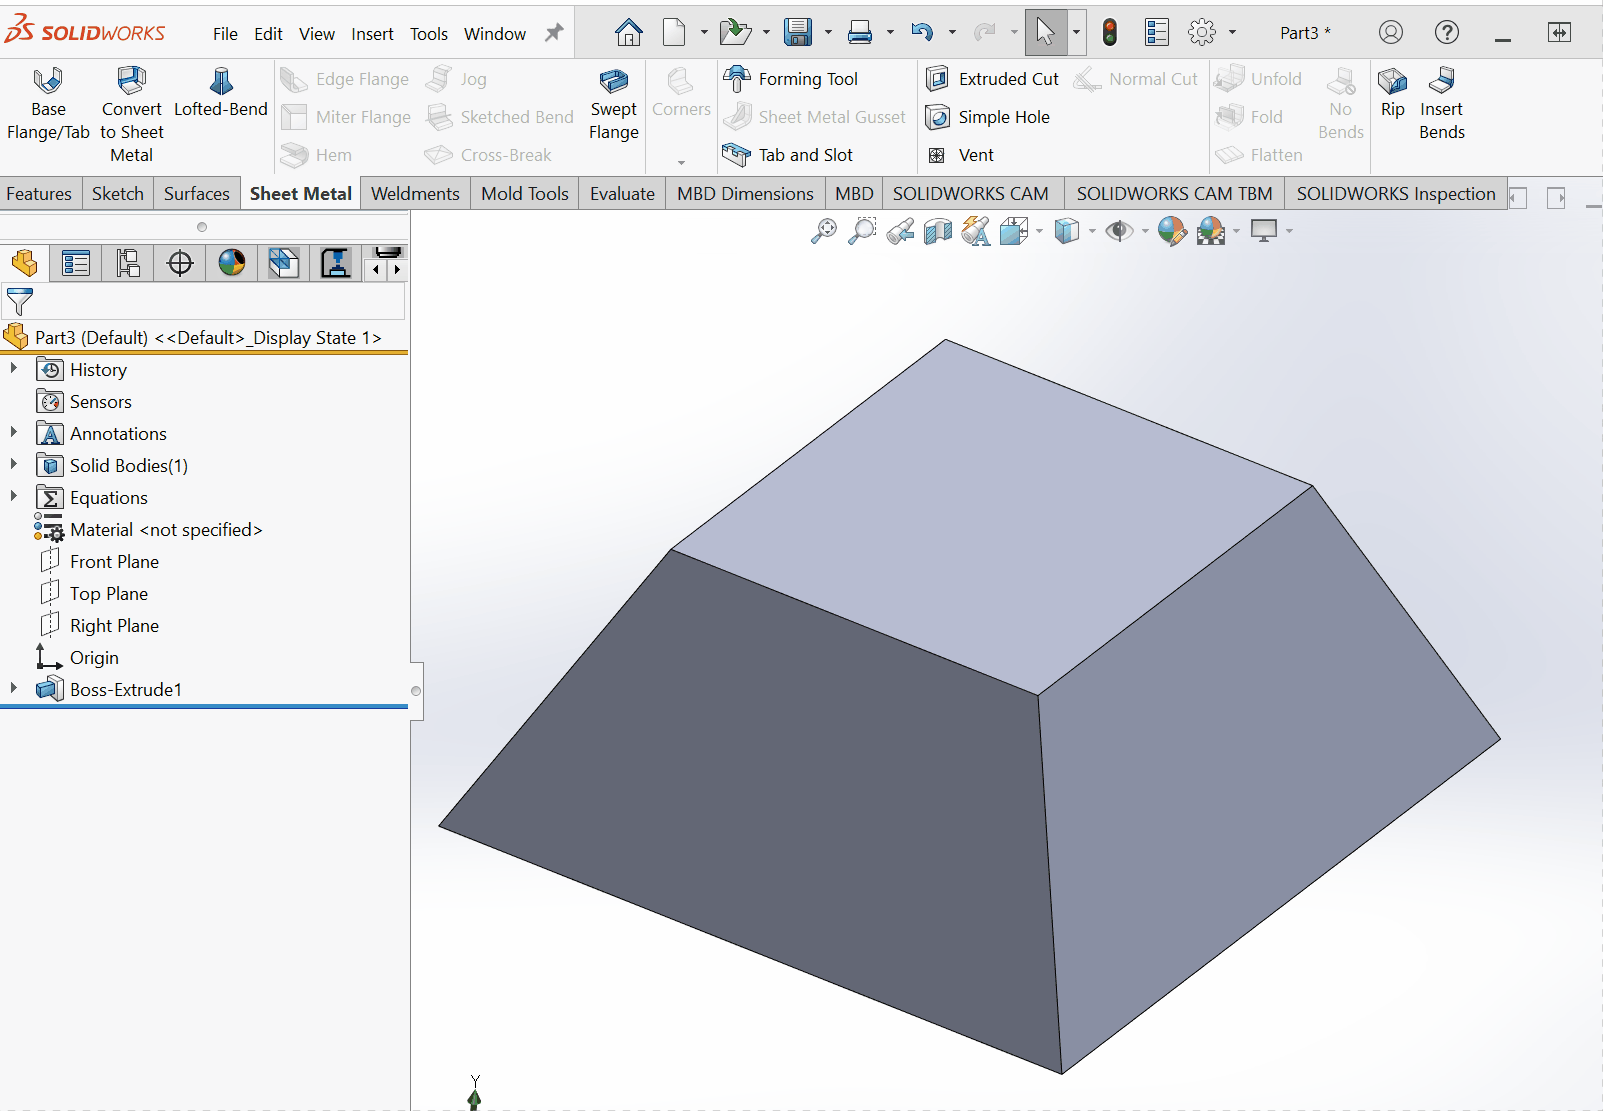Click the Lofted-Bend tool icon

[x=221, y=81]
